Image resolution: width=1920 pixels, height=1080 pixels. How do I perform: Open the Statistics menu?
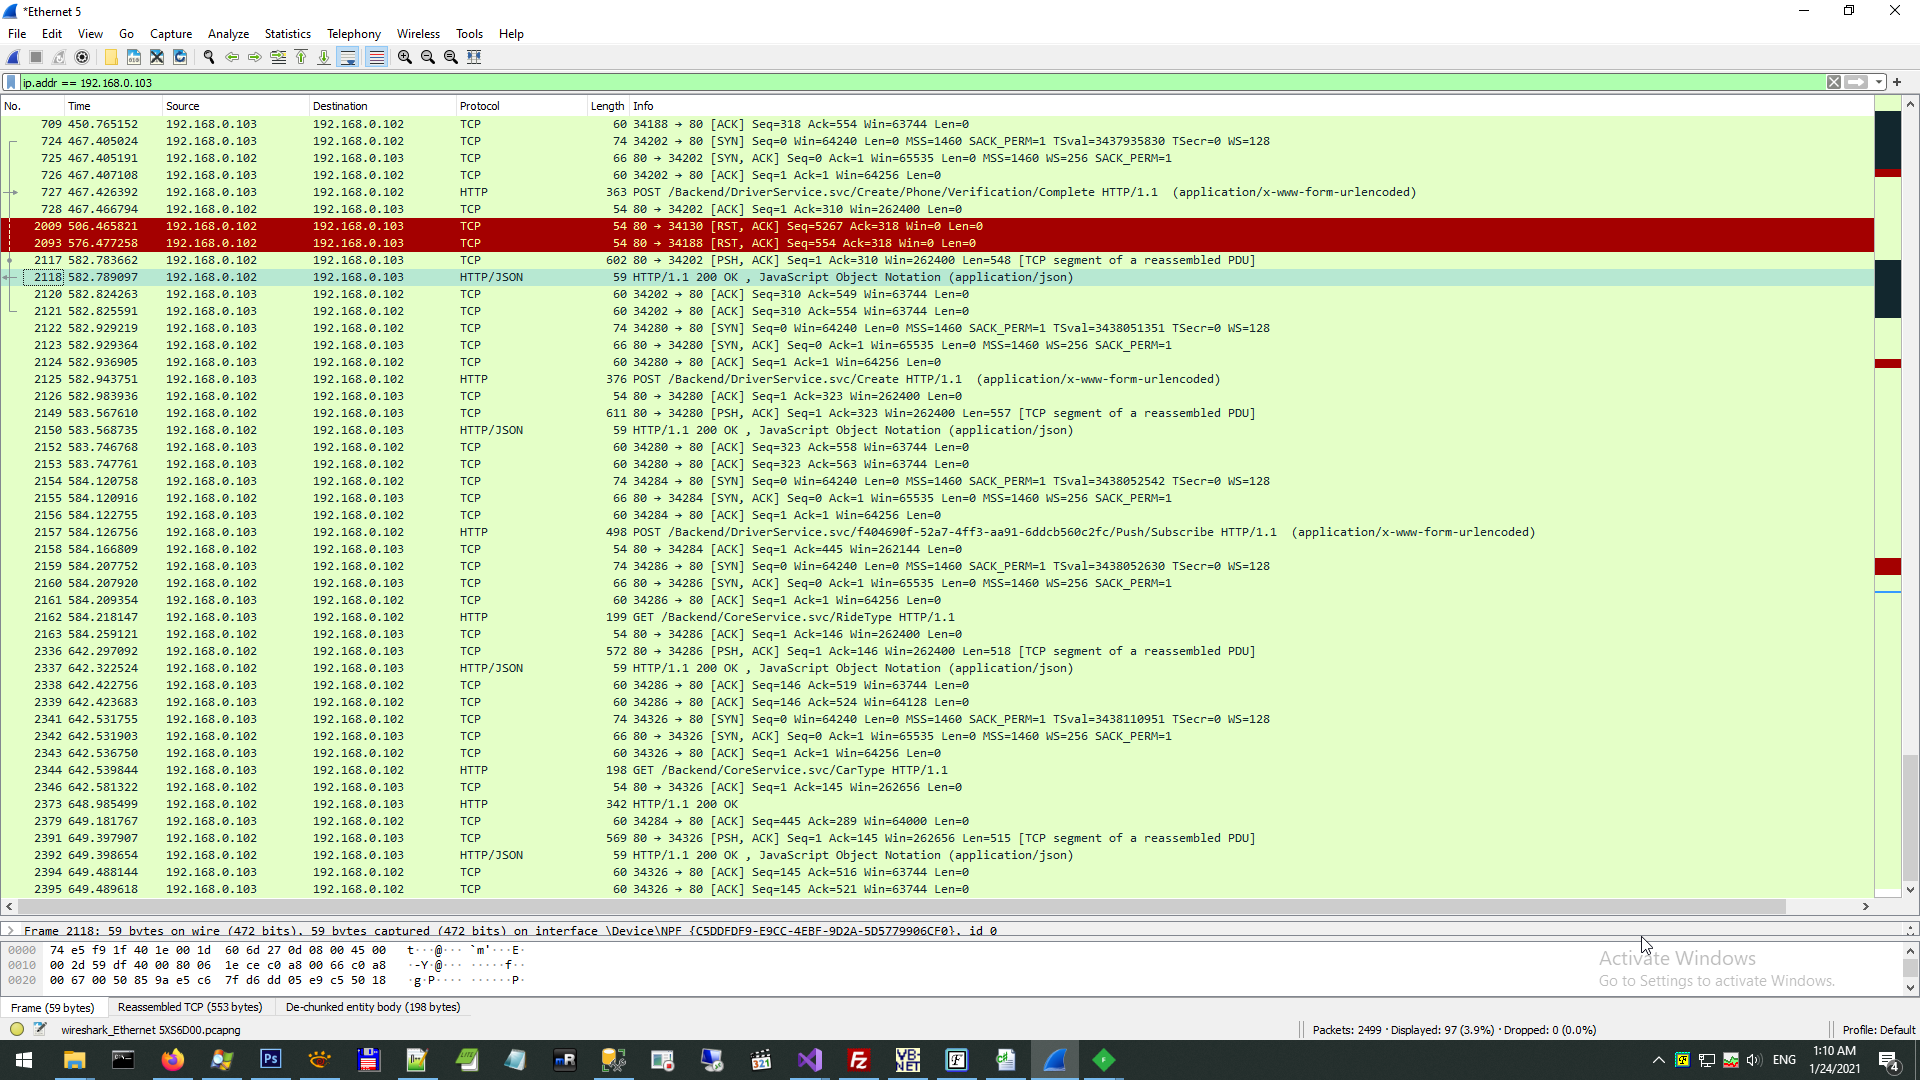coord(287,34)
